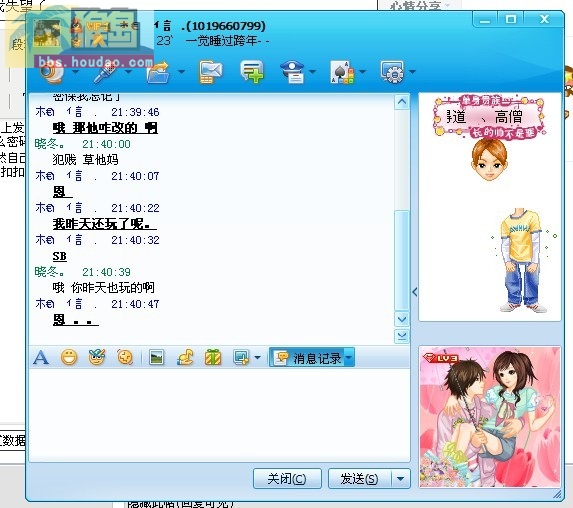Close chat window with X

[544, 19]
